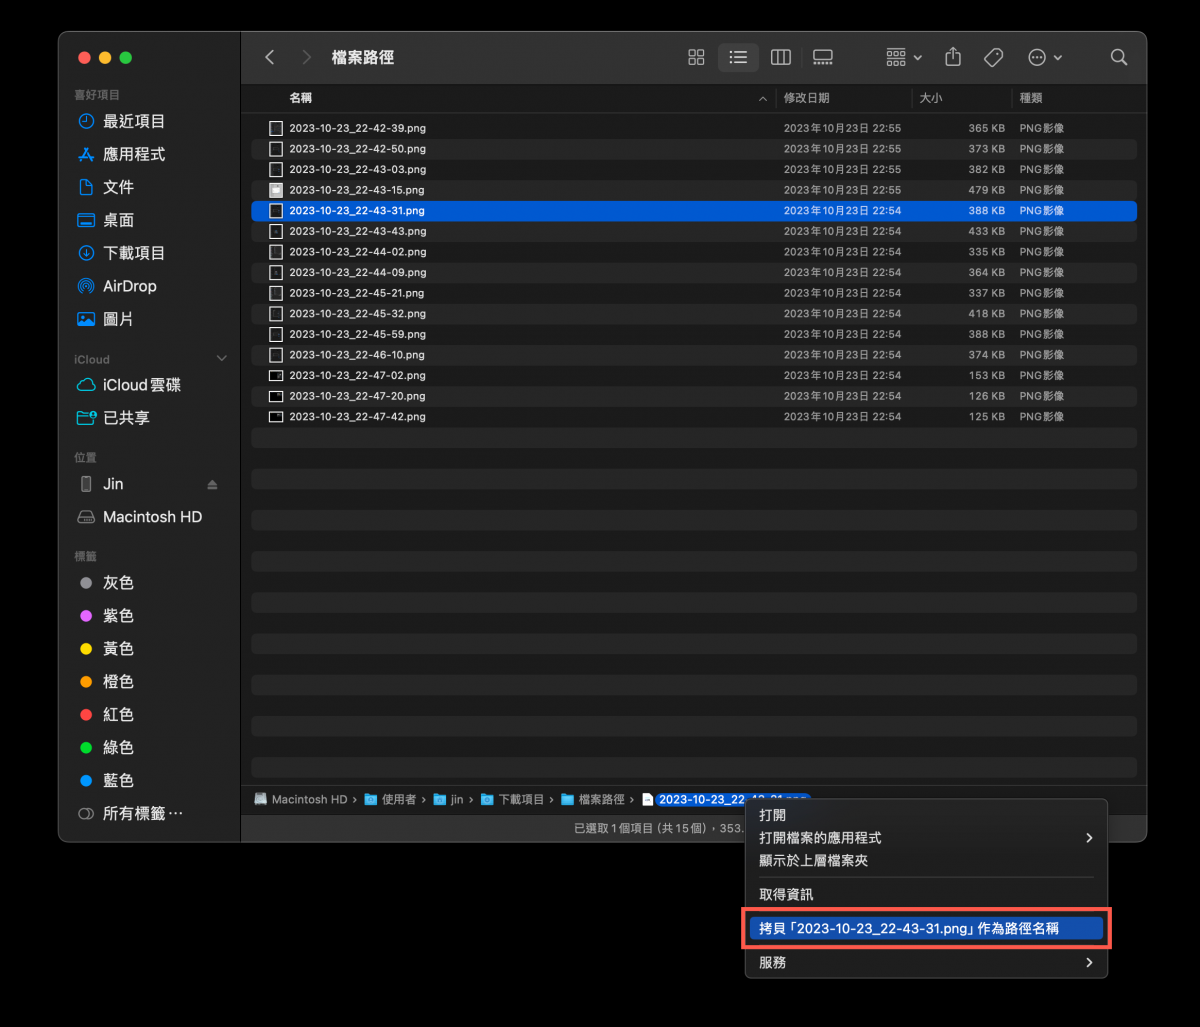Switch to list view

tap(738, 57)
